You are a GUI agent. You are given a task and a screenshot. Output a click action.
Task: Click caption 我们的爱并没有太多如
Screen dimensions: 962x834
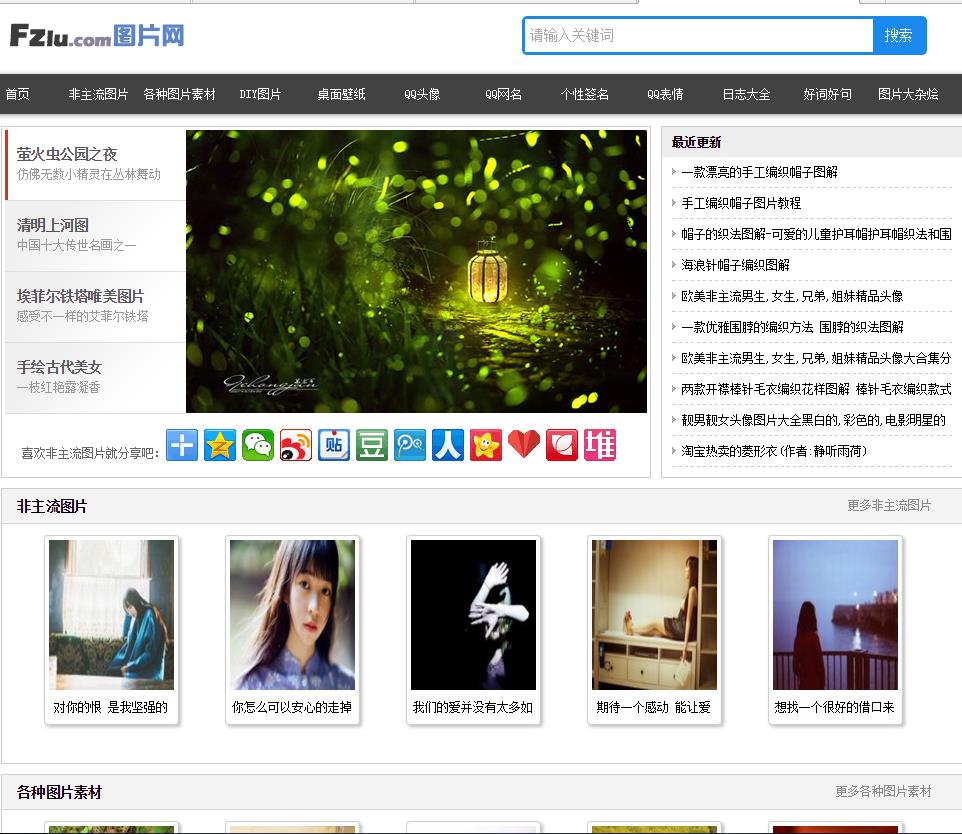(472, 708)
